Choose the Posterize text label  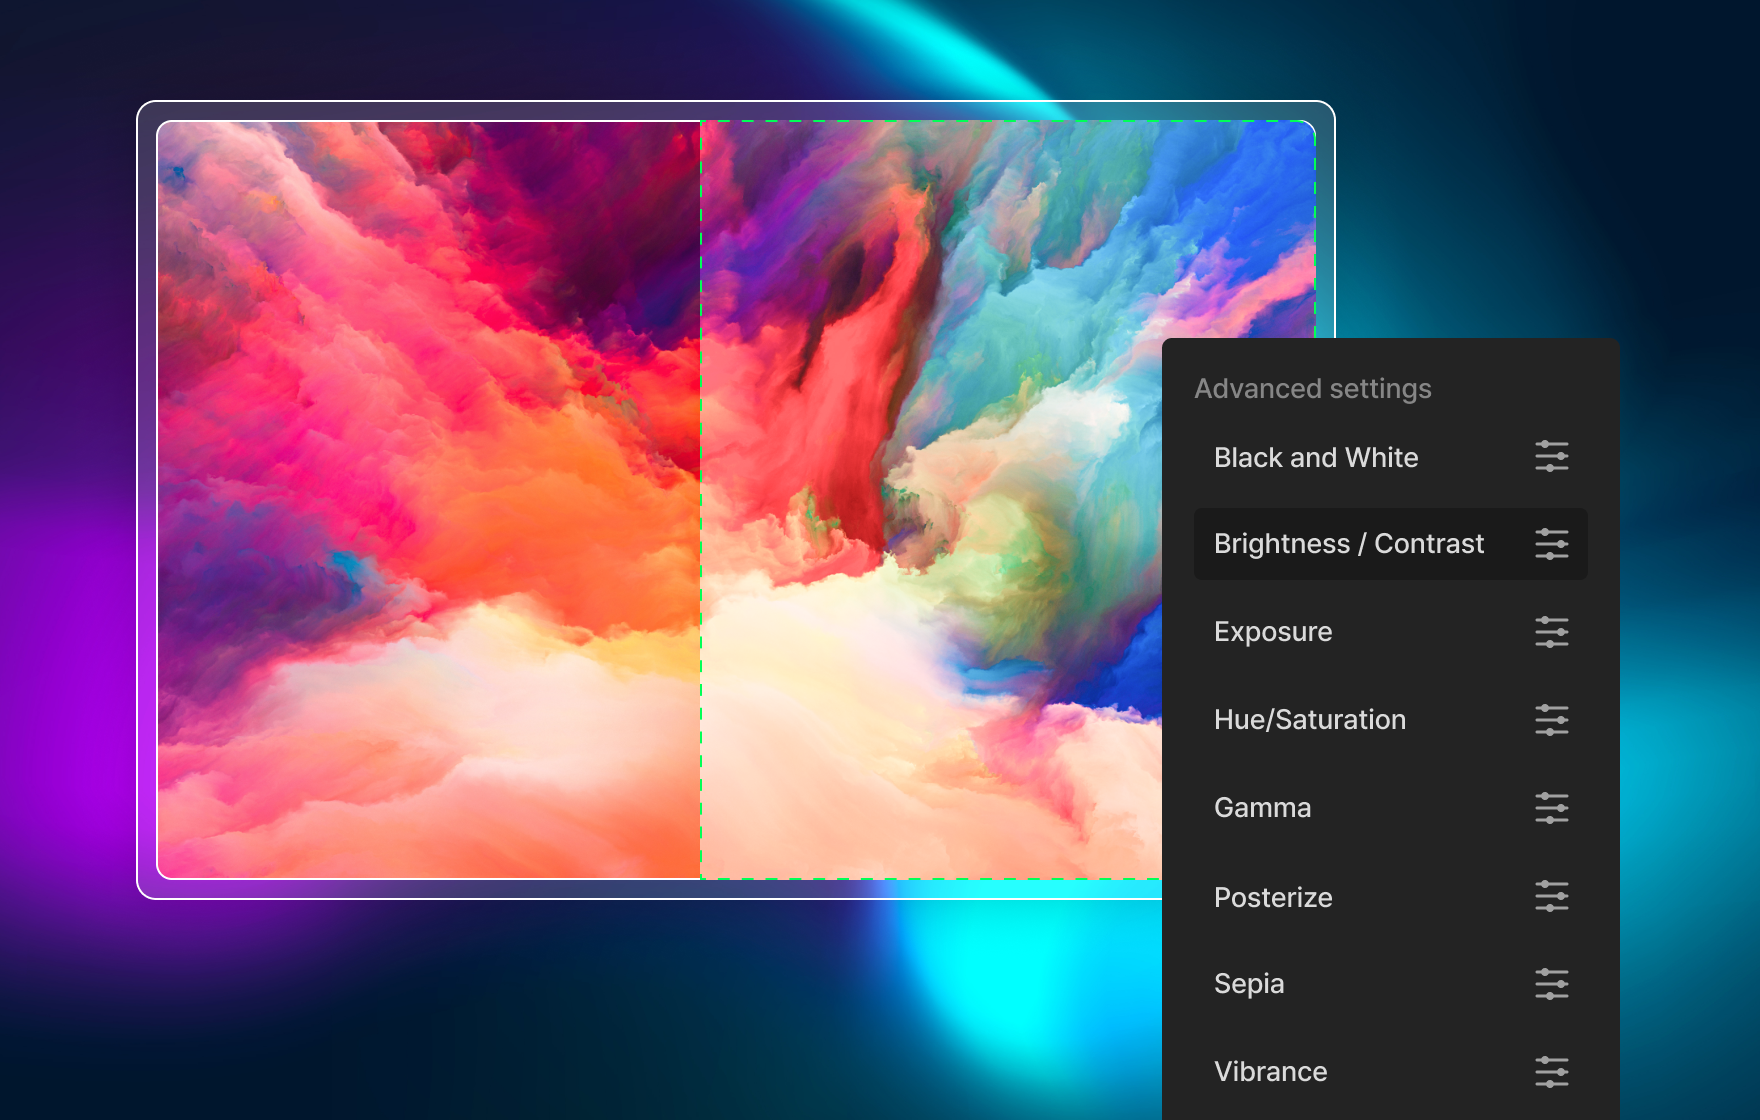pyautogui.click(x=1272, y=898)
